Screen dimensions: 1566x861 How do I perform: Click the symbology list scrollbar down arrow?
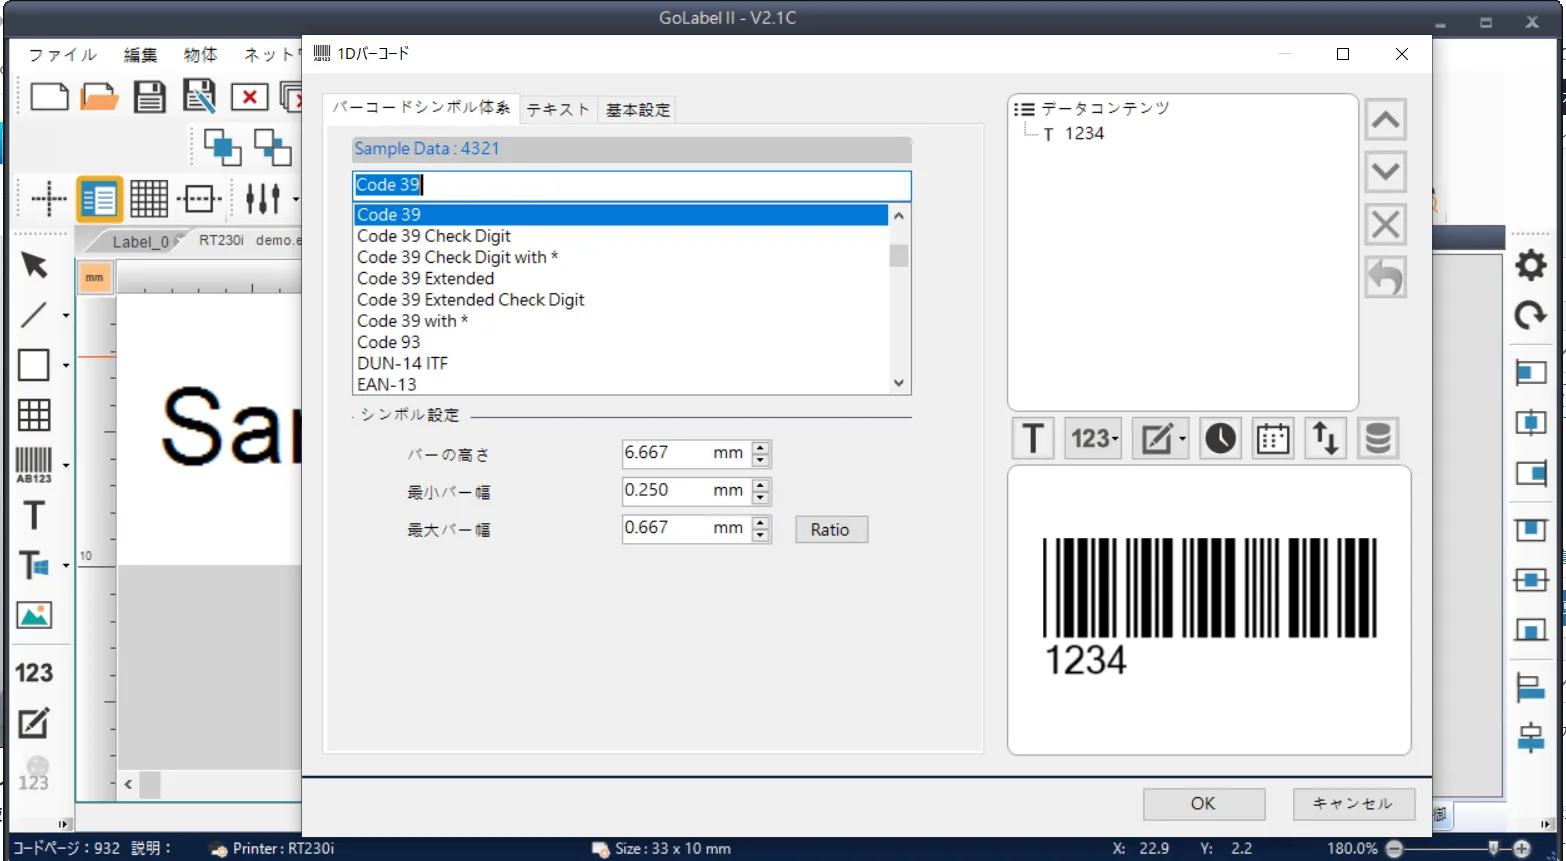pyautogui.click(x=899, y=383)
